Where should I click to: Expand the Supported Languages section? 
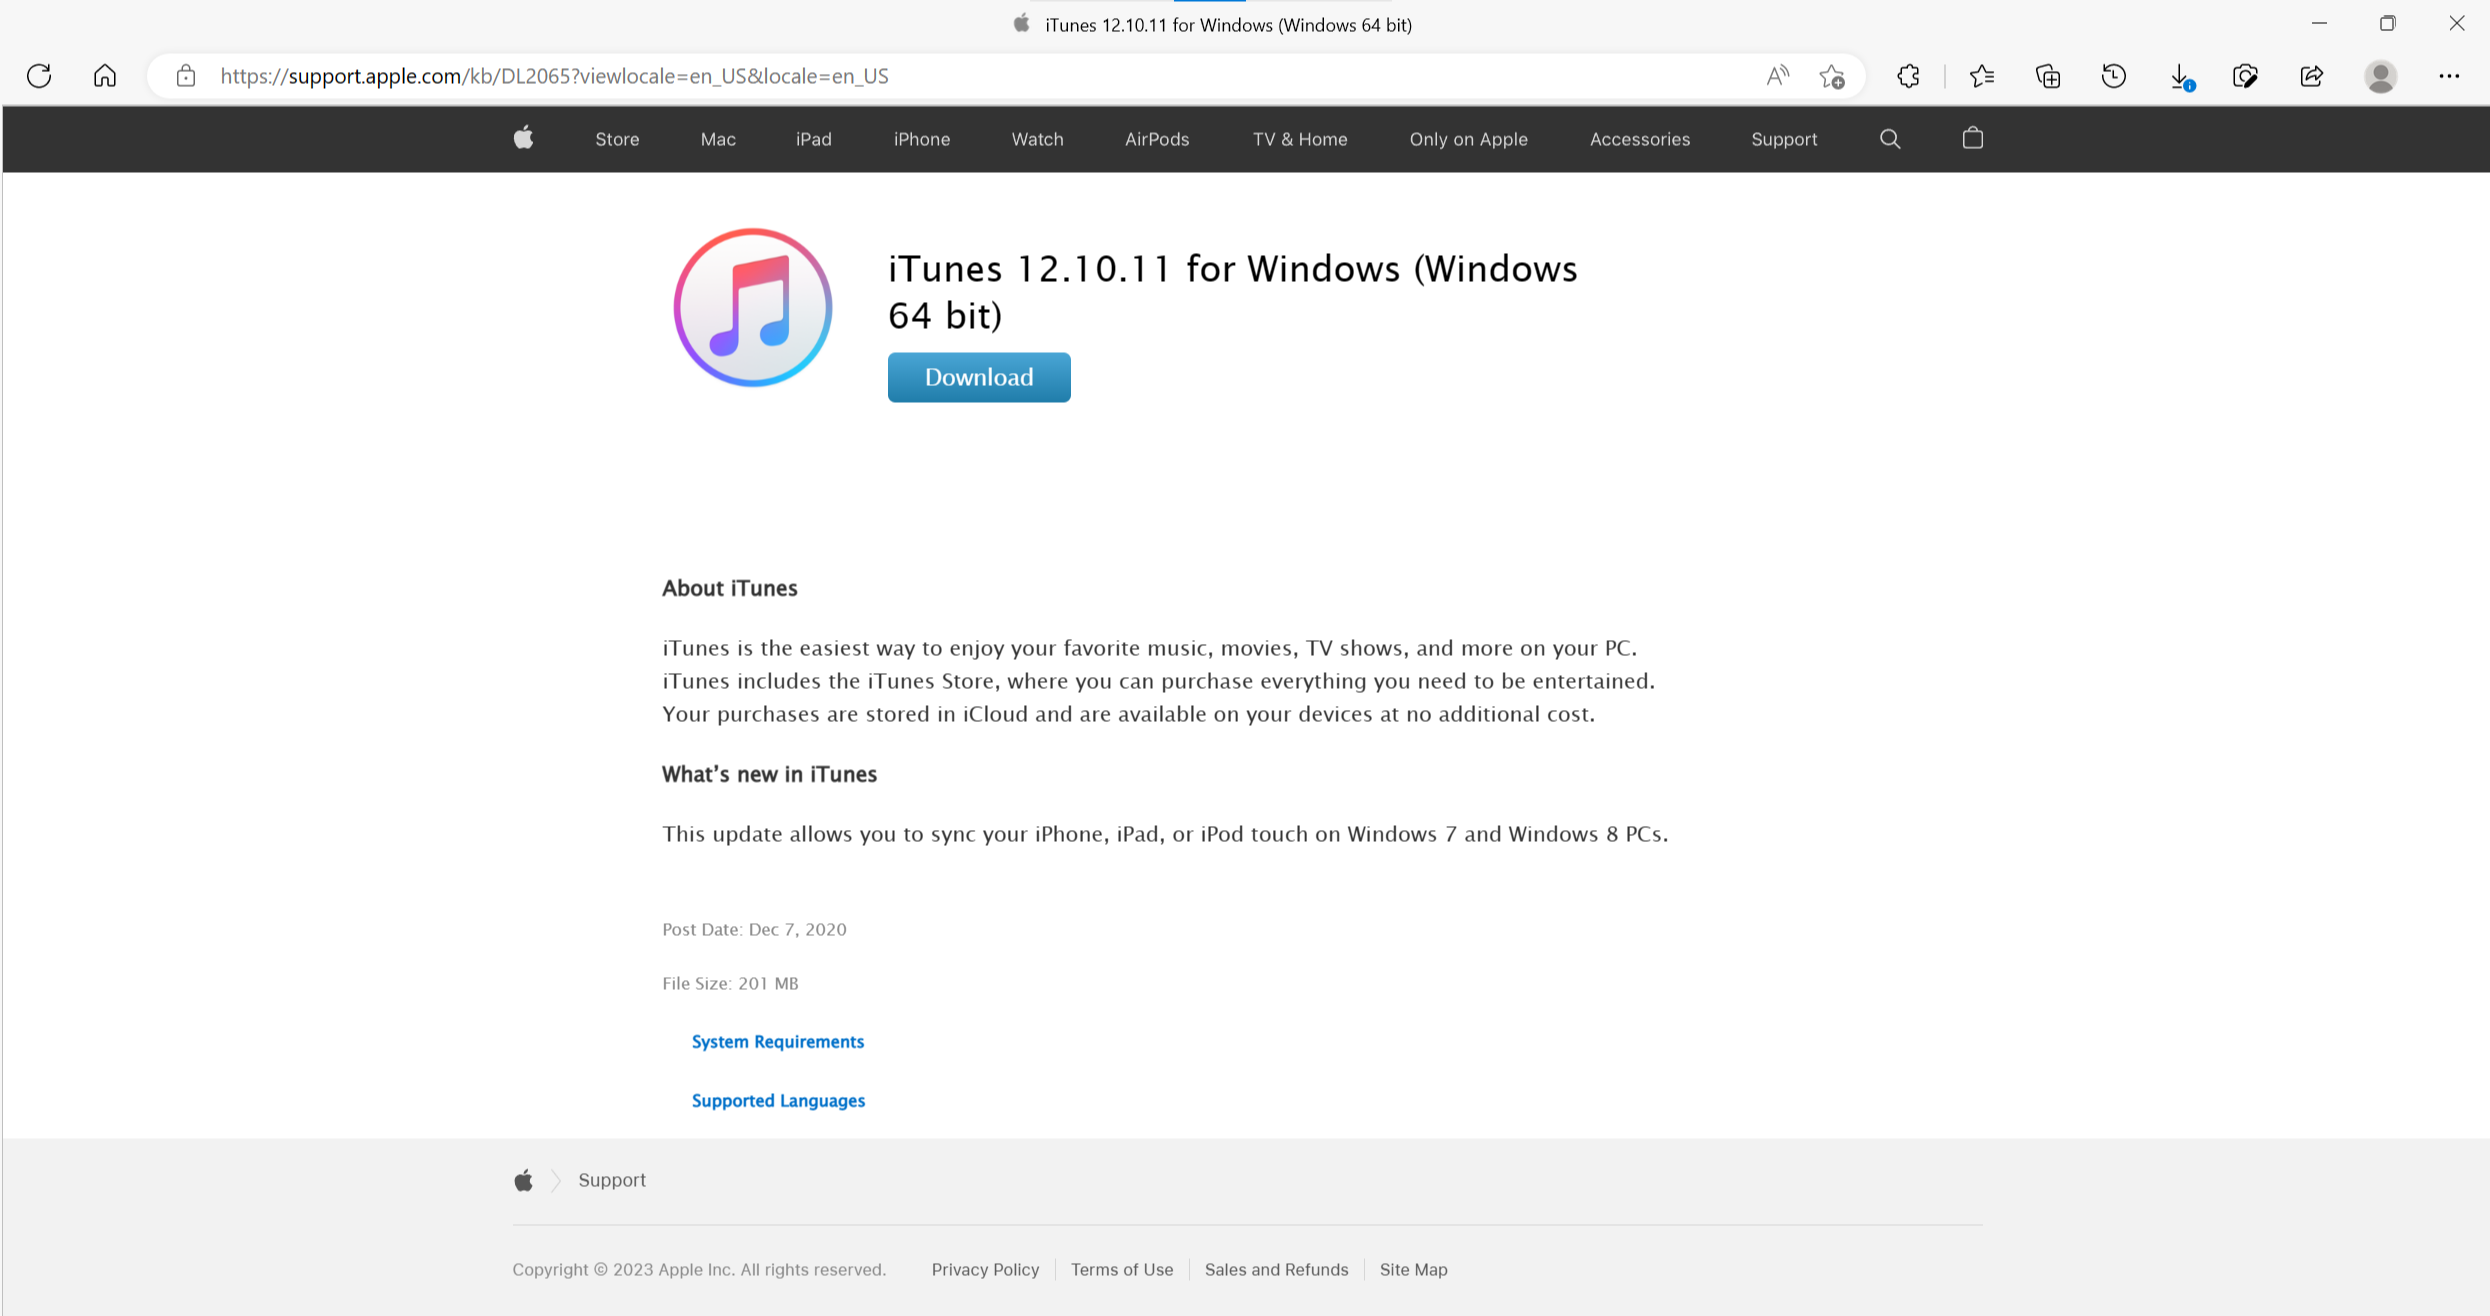click(x=778, y=1100)
